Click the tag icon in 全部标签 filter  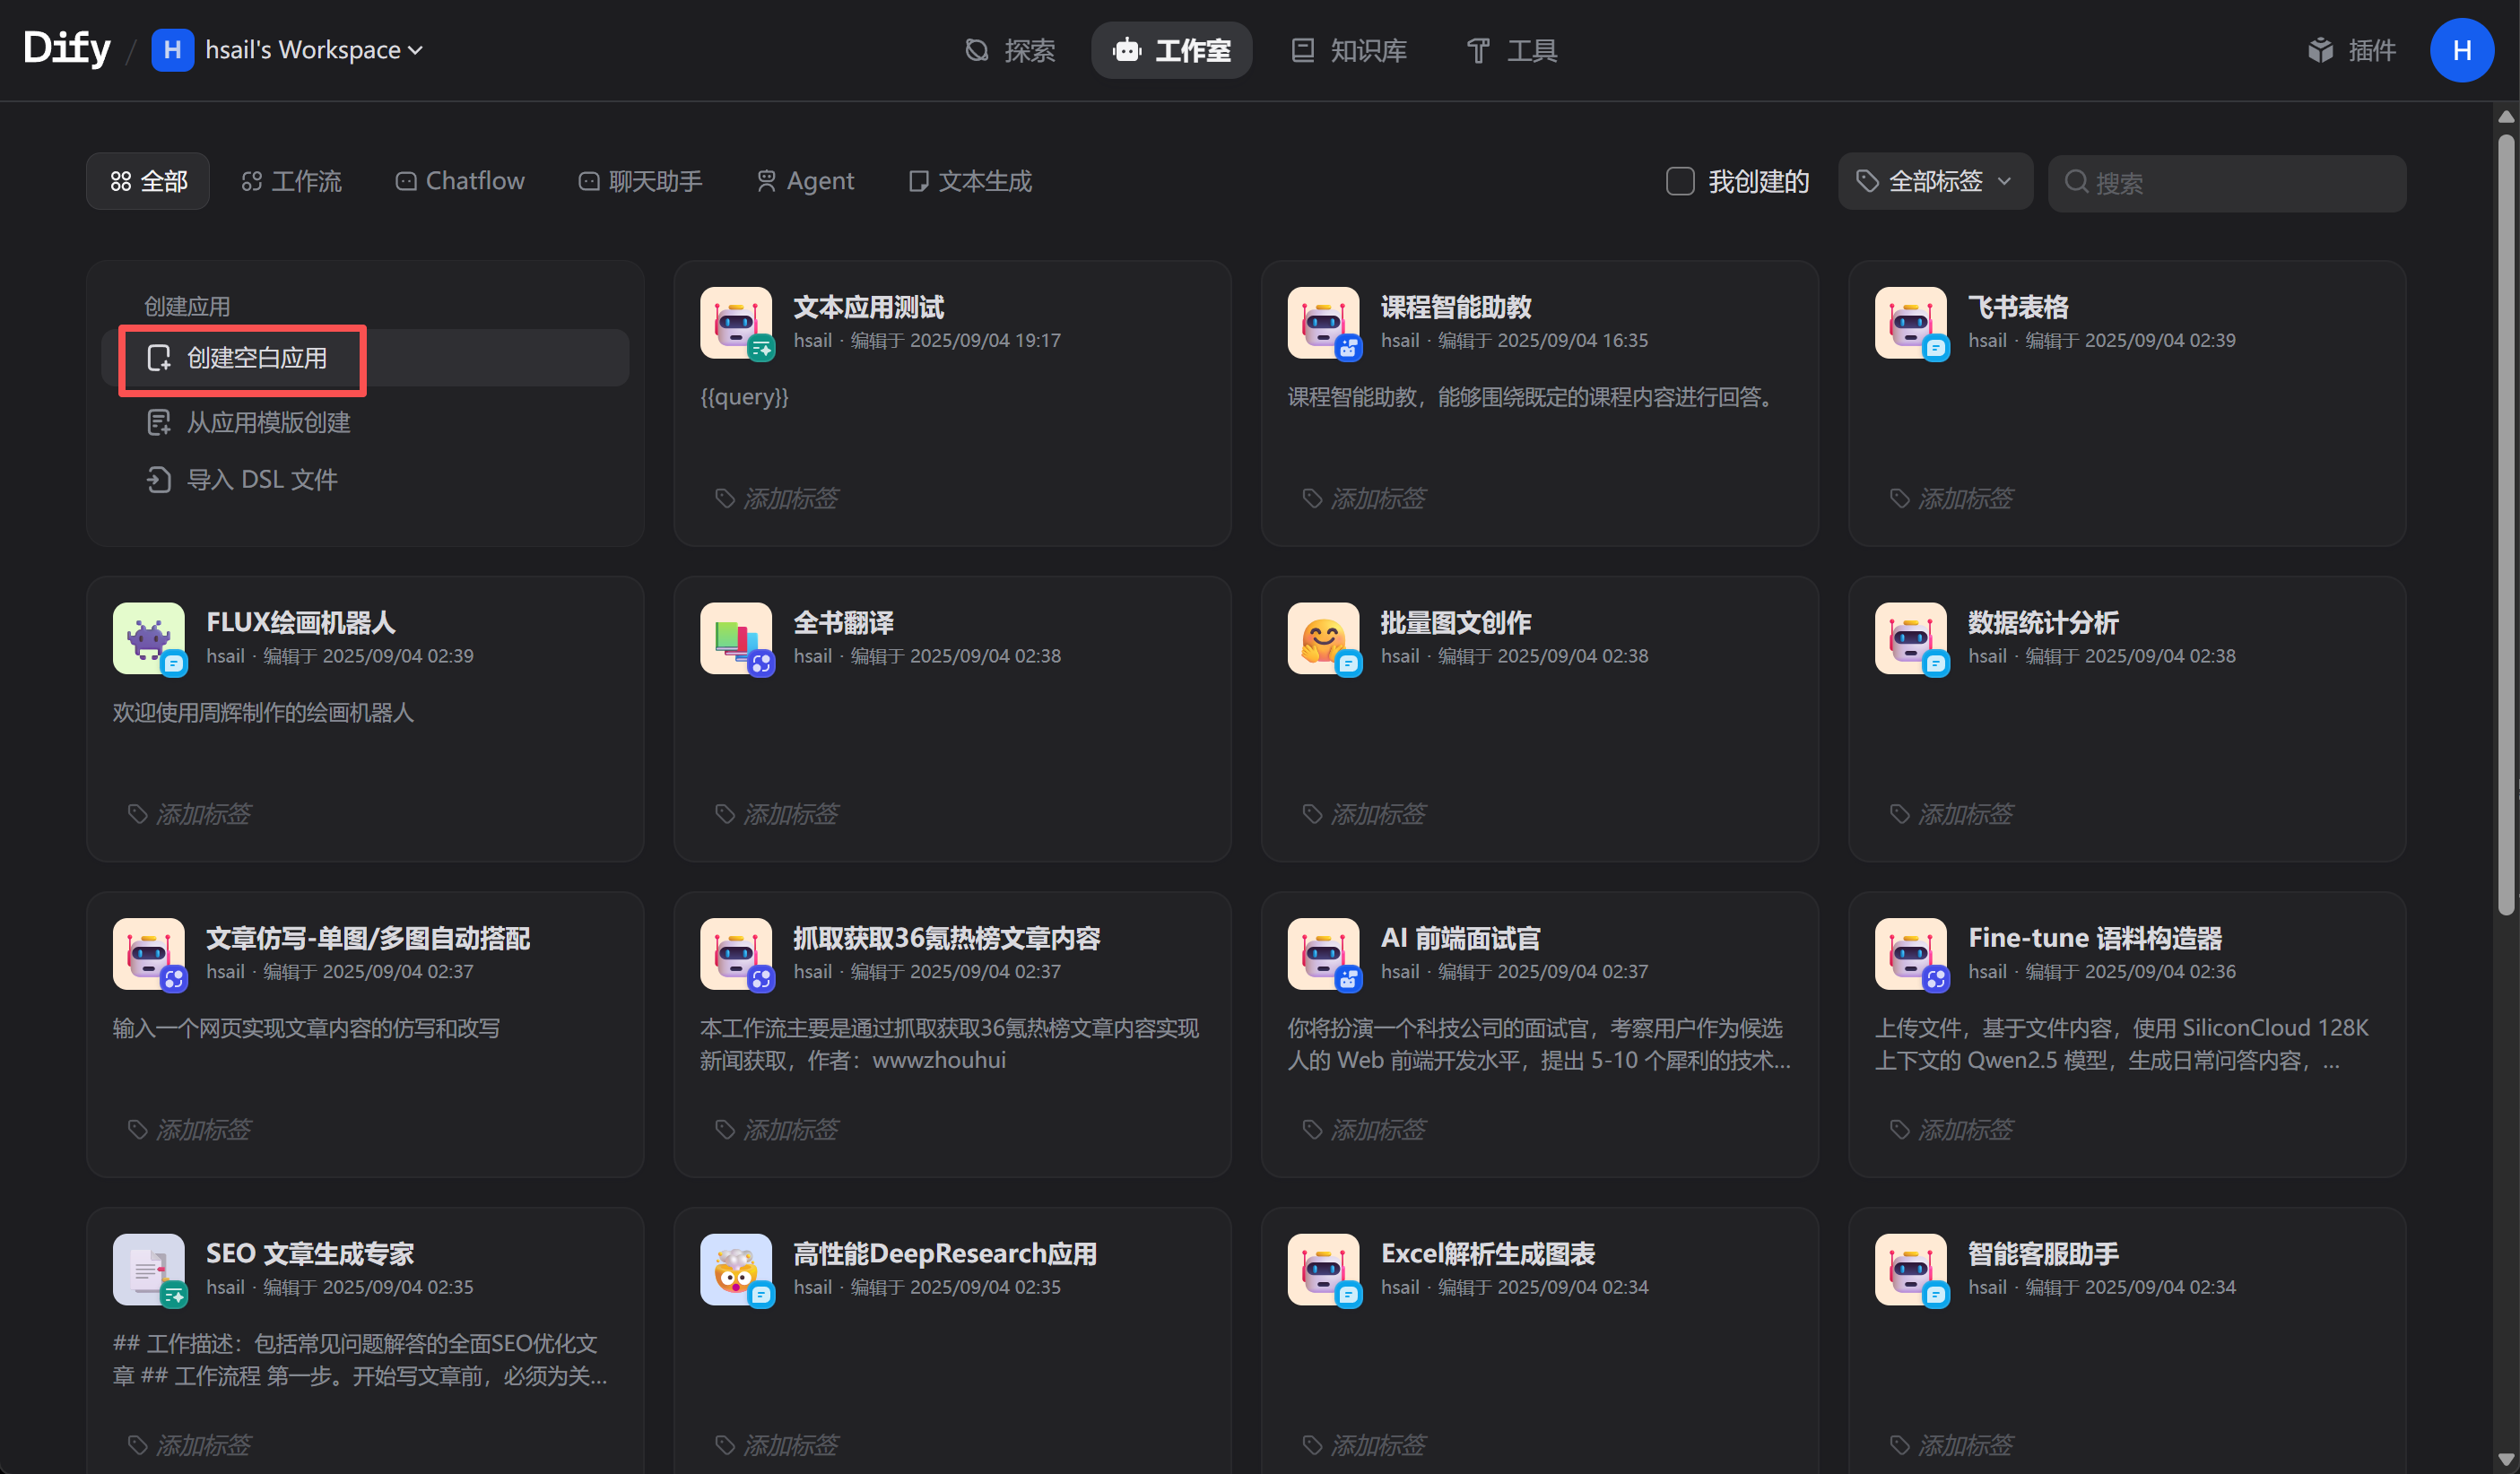[1866, 181]
